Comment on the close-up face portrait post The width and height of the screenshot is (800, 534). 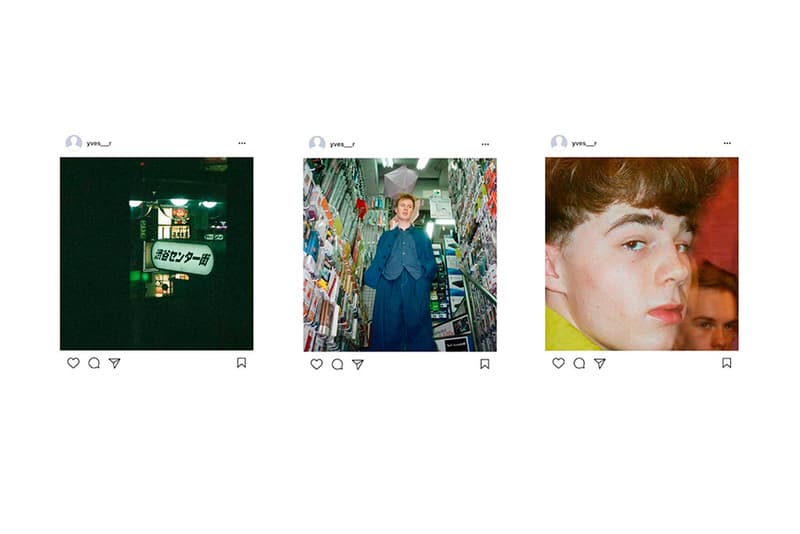tap(579, 363)
